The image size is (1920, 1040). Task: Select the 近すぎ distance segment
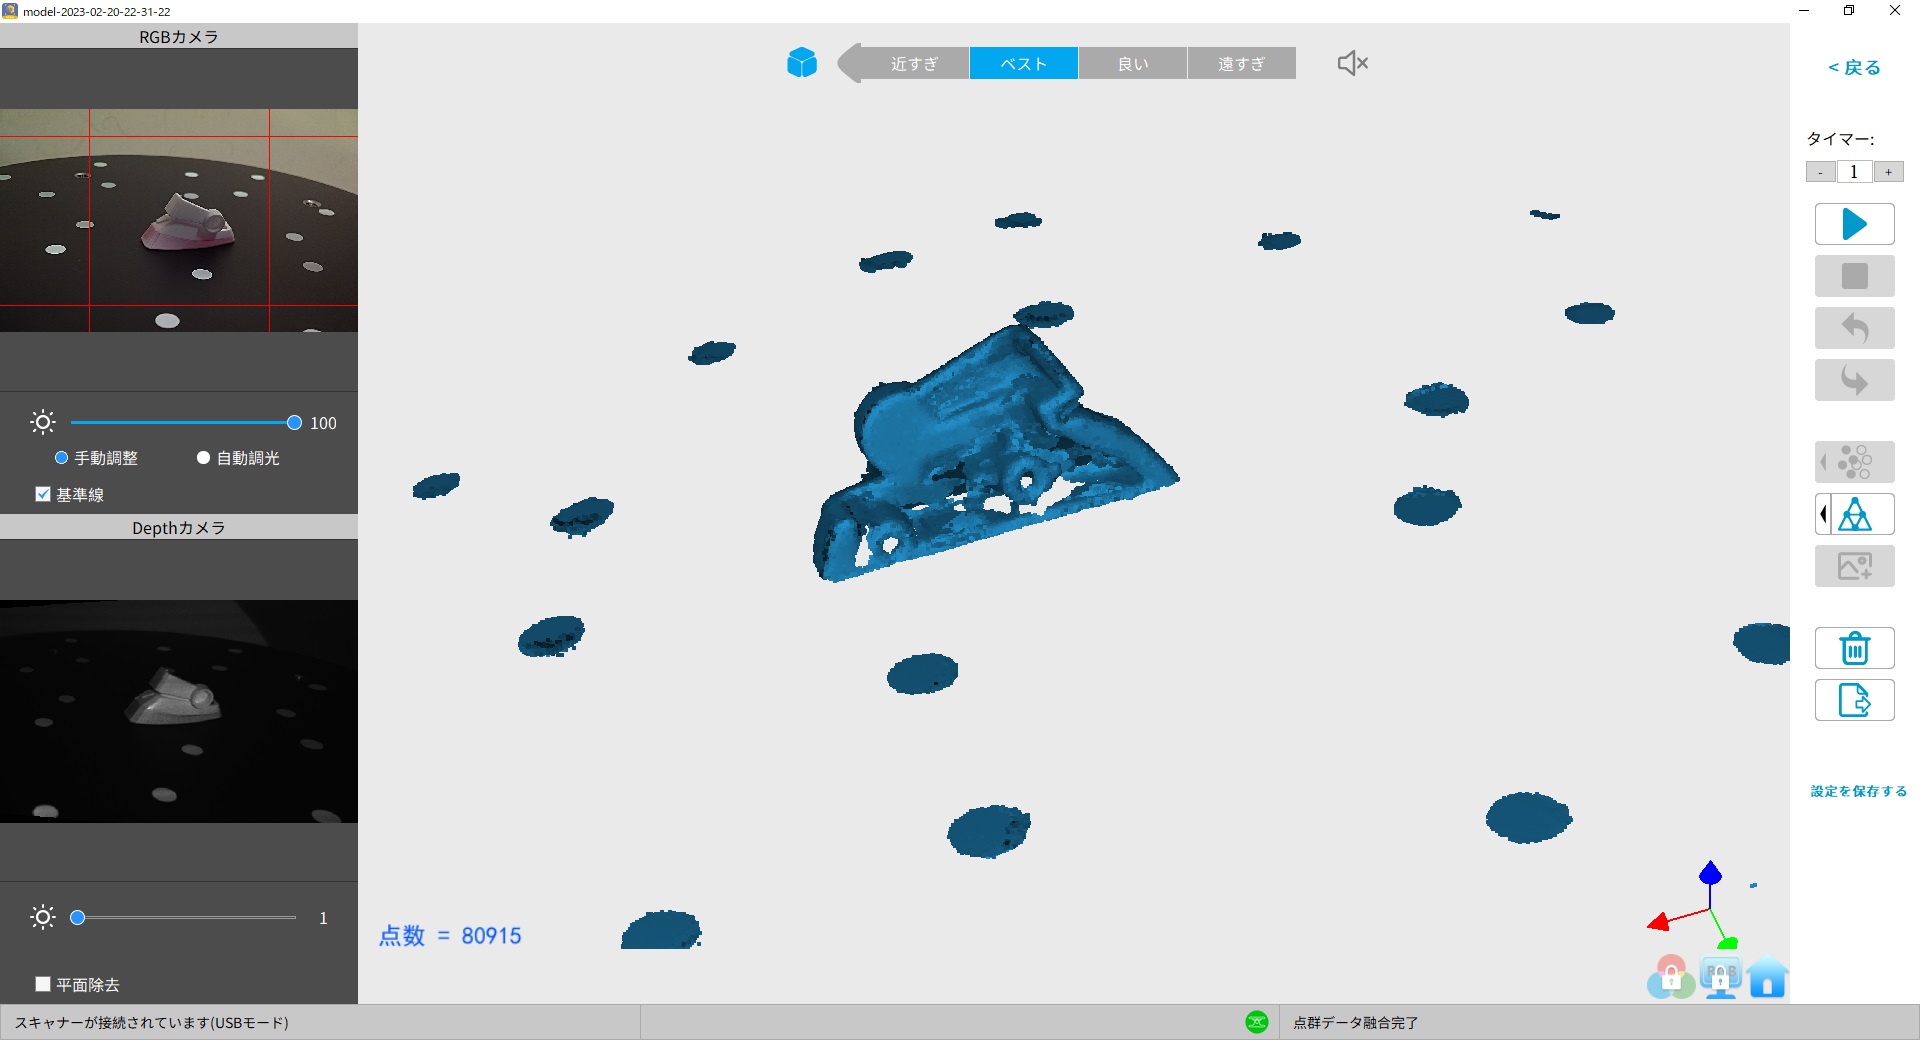point(914,64)
